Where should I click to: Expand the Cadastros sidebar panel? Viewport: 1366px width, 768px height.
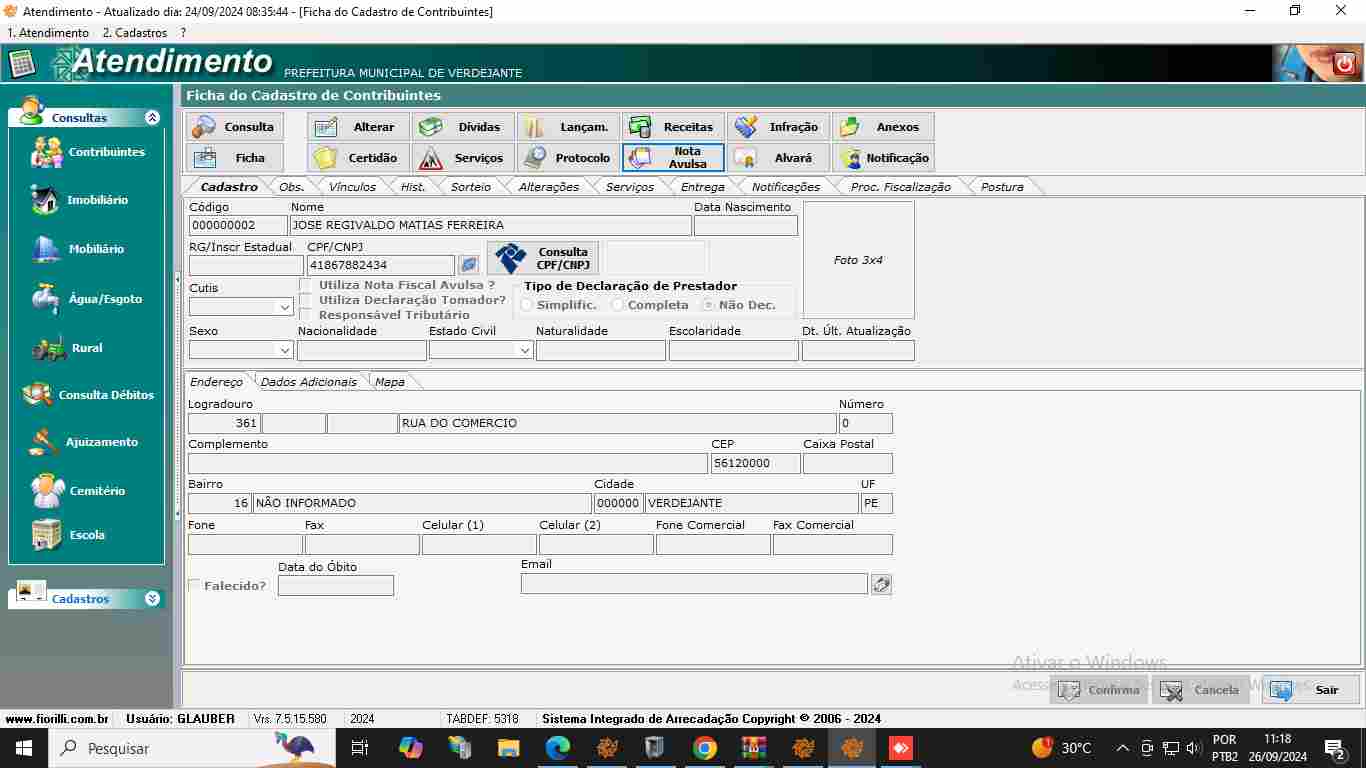[152, 599]
